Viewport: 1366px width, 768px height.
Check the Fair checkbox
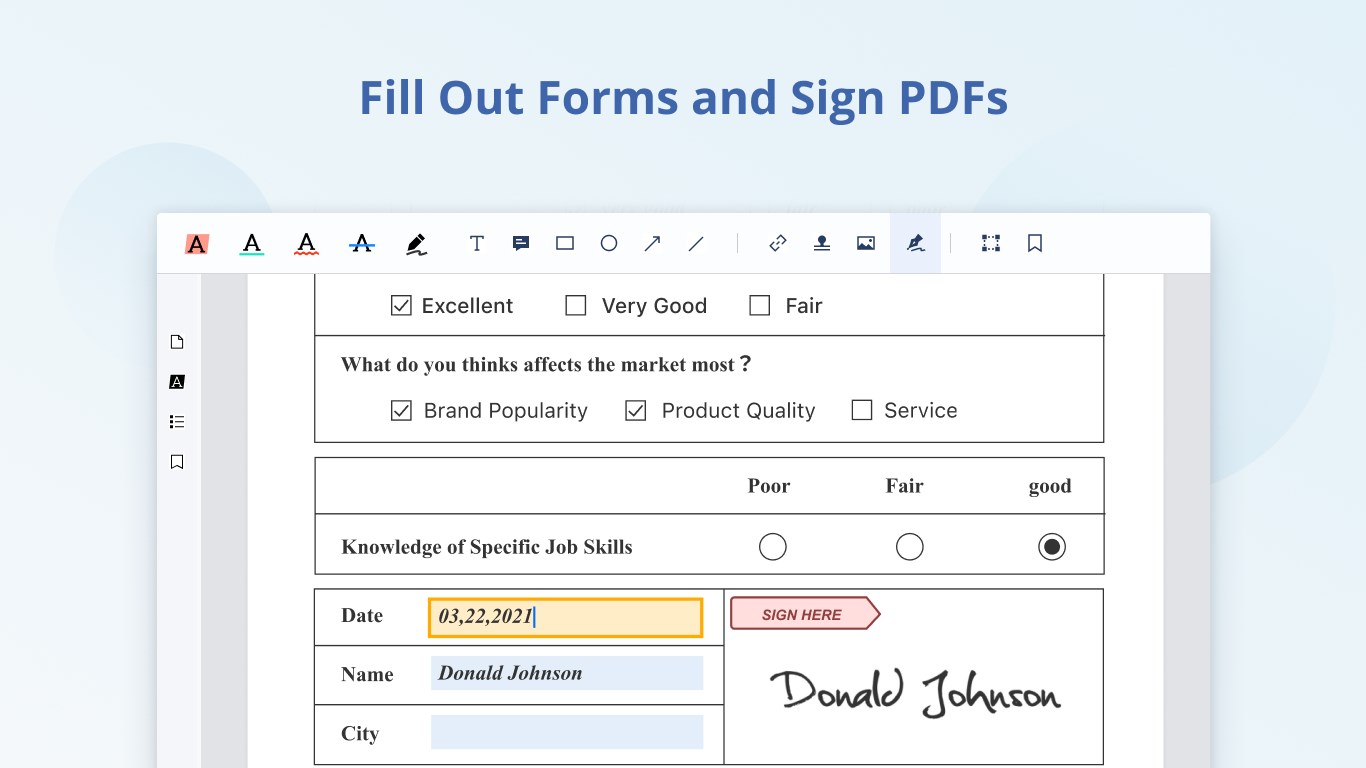pos(760,306)
